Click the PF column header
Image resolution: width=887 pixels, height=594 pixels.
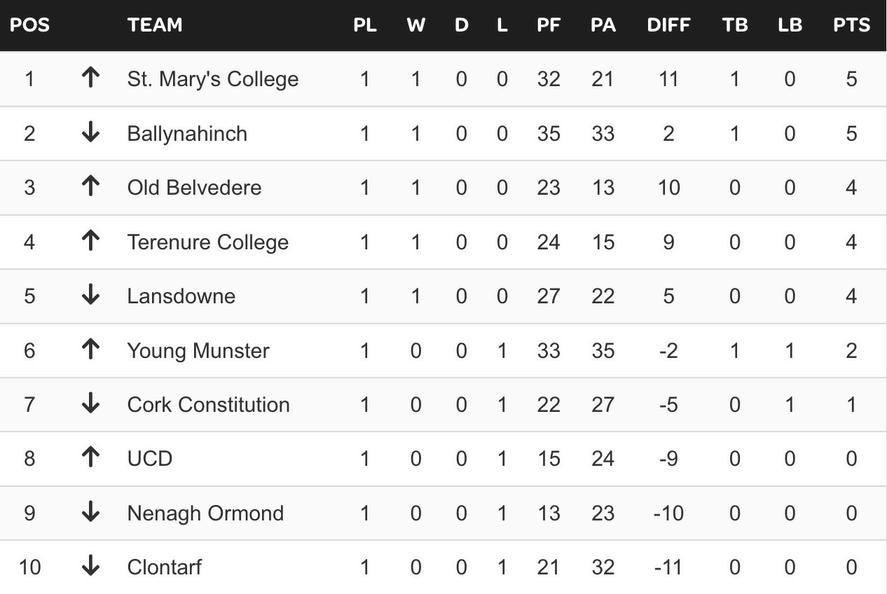548,25
